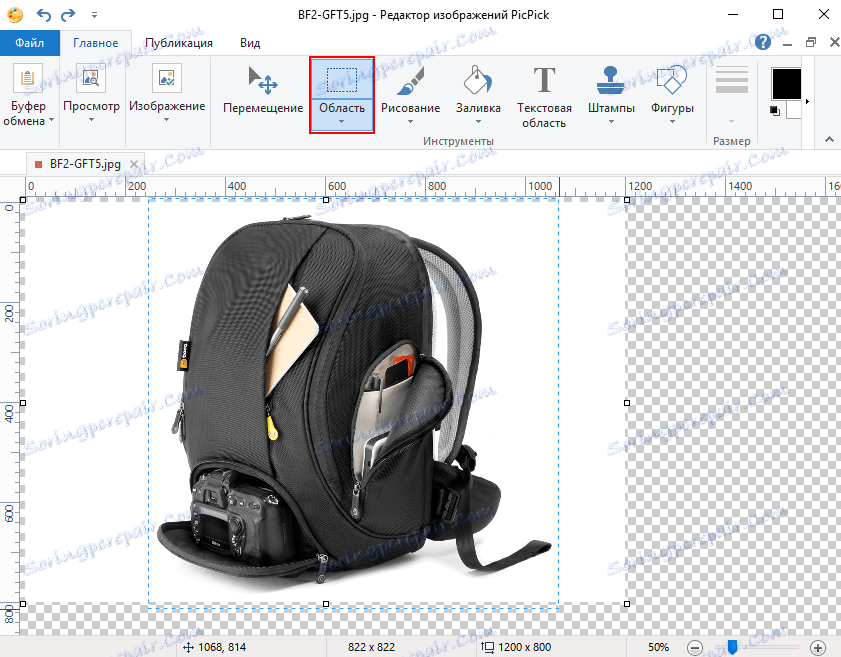Click the Просмотр preview icon
The width and height of the screenshot is (841, 657).
[x=91, y=78]
